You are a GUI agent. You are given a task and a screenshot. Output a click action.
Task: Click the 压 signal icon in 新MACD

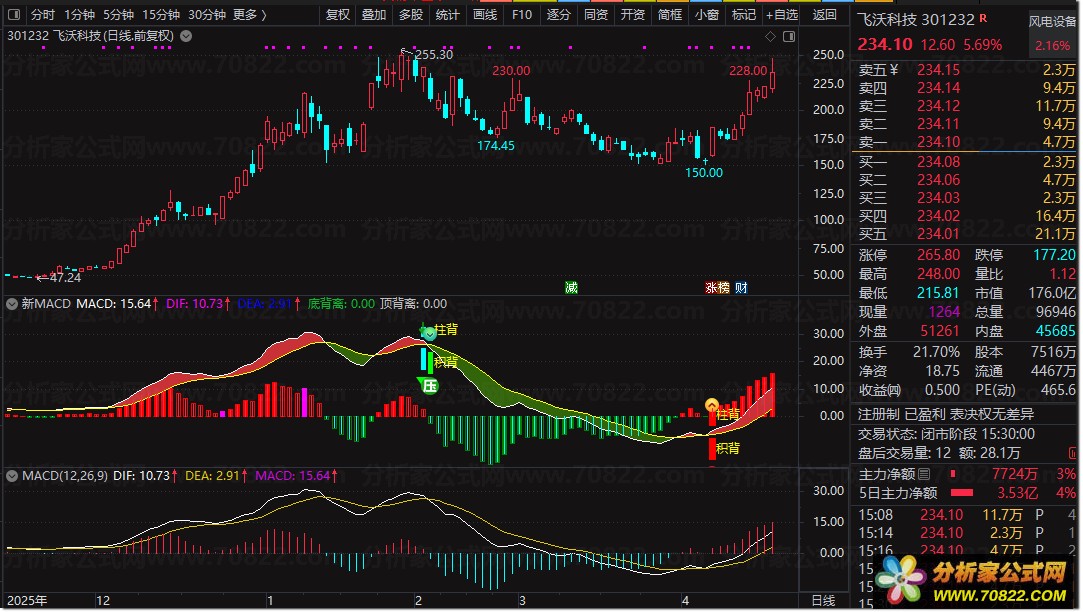(x=429, y=385)
